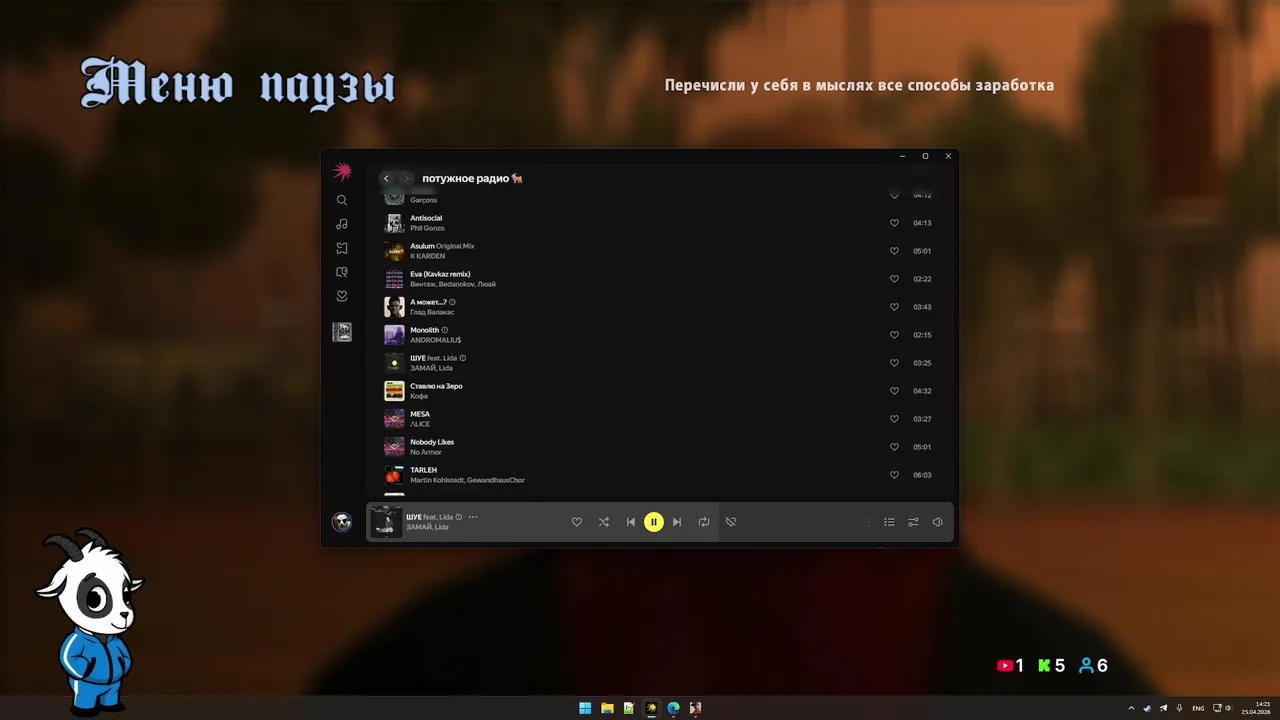Open Telegram from the system tray
Viewport: 1280px width, 720px height.
[x=1163, y=708]
